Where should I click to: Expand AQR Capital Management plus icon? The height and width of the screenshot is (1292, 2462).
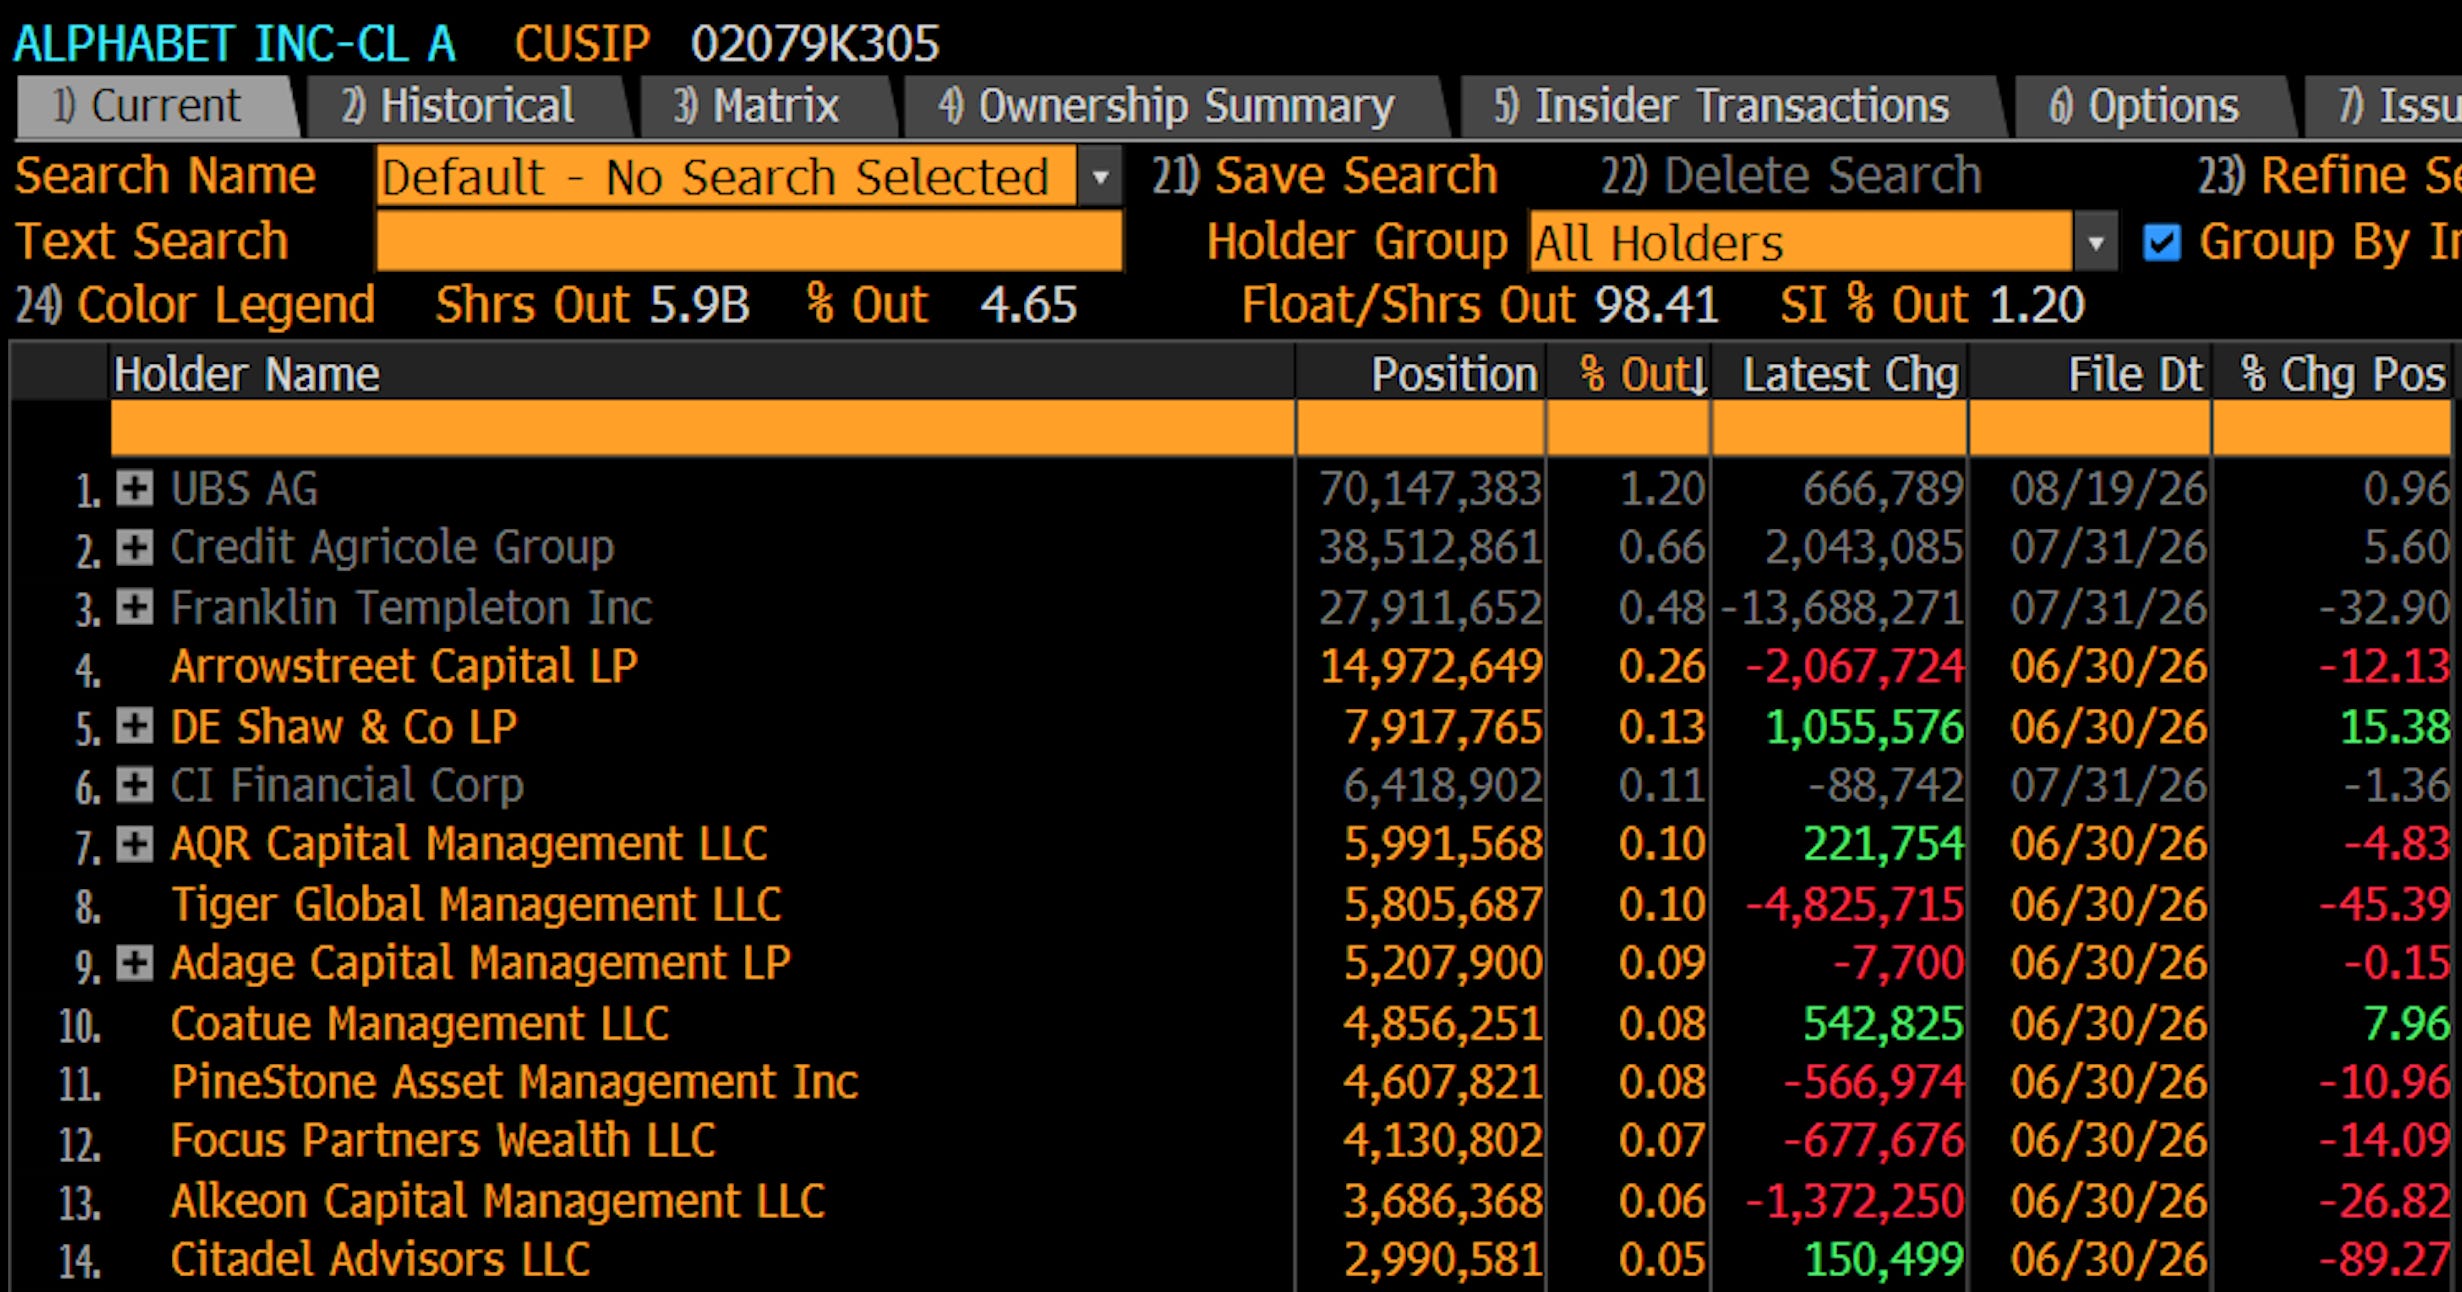[134, 844]
